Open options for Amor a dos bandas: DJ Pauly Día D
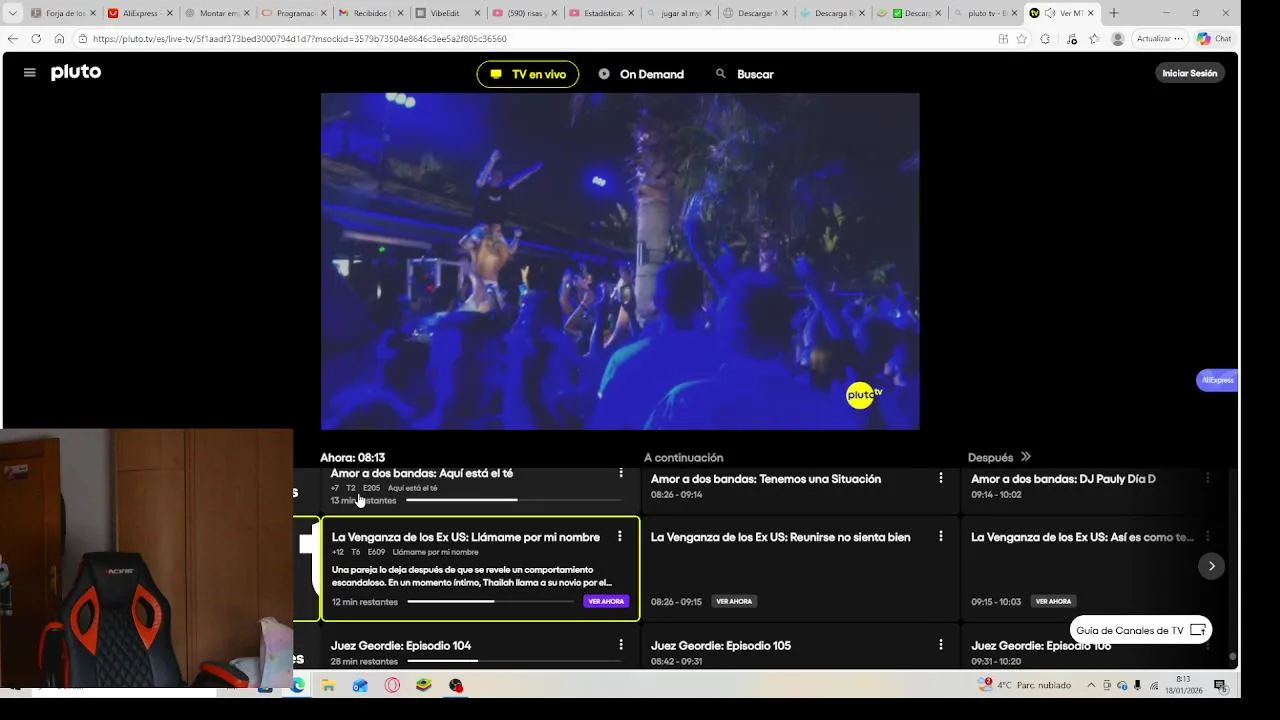Viewport: 1280px width, 720px height. (1208, 479)
